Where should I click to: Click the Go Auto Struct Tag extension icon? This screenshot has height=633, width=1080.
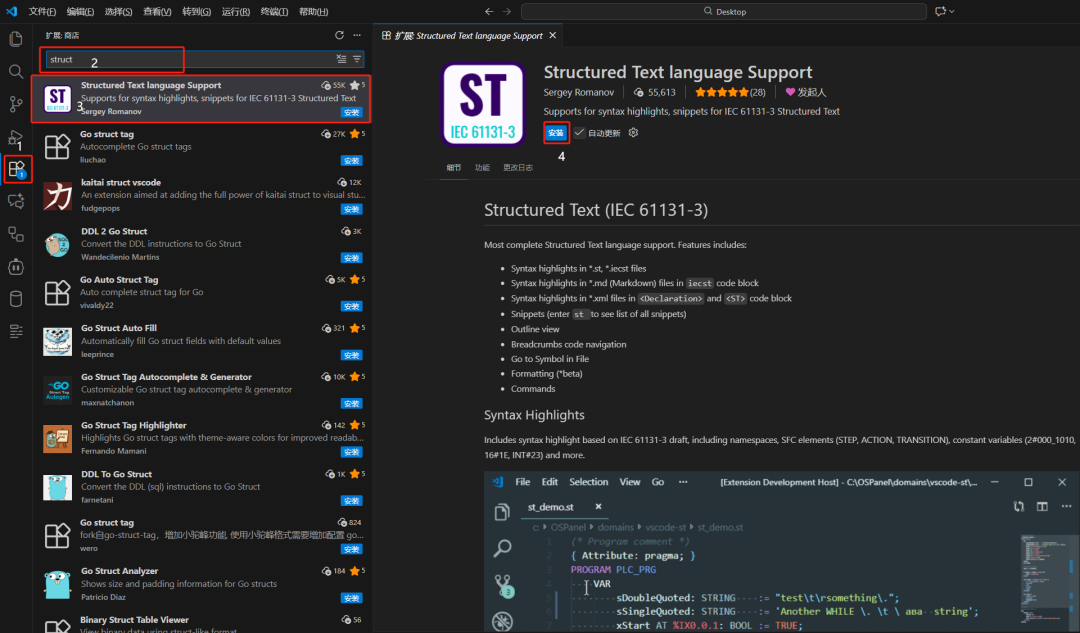[57, 293]
